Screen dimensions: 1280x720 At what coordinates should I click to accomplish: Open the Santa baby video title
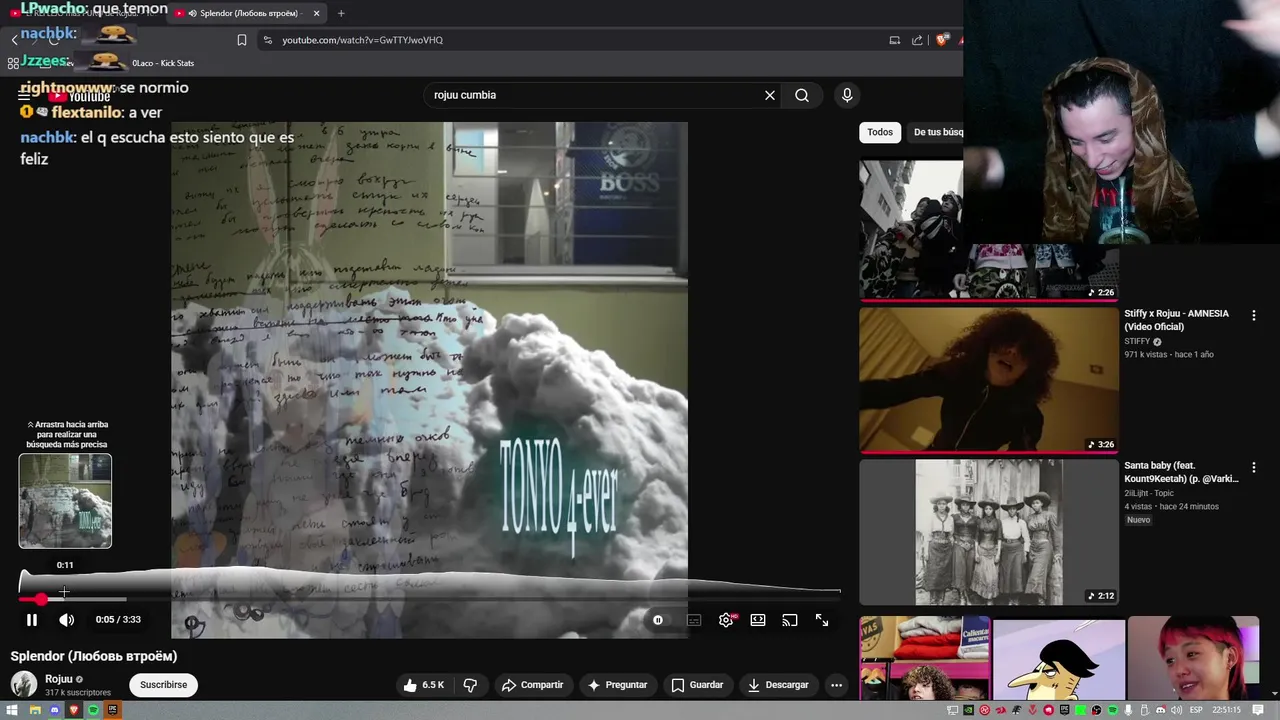click(x=1181, y=472)
